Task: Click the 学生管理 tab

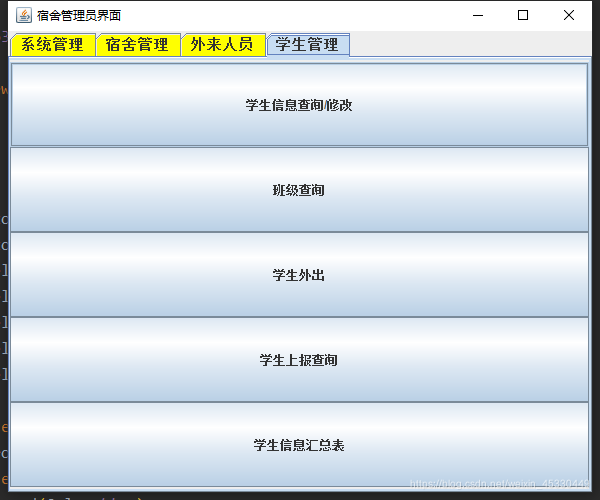Action: (x=308, y=45)
